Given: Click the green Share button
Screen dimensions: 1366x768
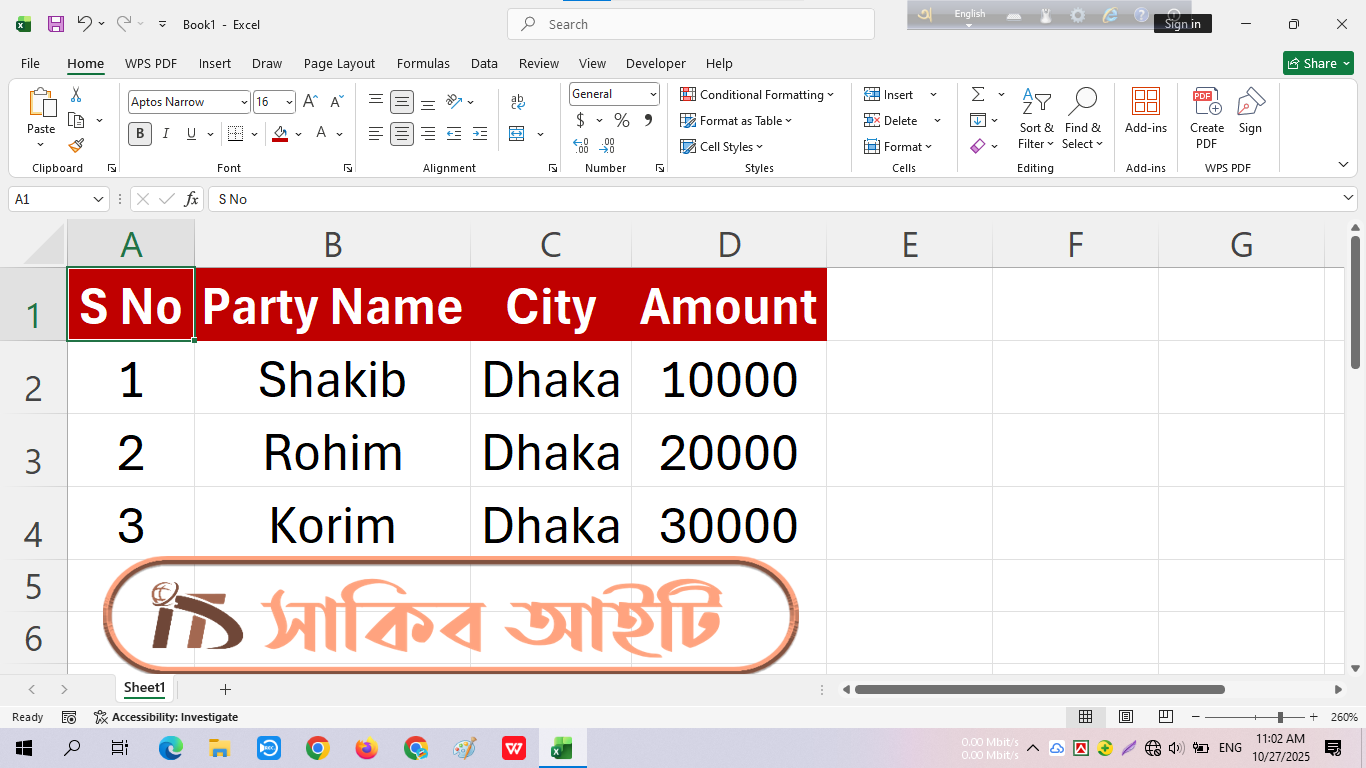Looking at the screenshot, I should click(x=1317, y=63).
